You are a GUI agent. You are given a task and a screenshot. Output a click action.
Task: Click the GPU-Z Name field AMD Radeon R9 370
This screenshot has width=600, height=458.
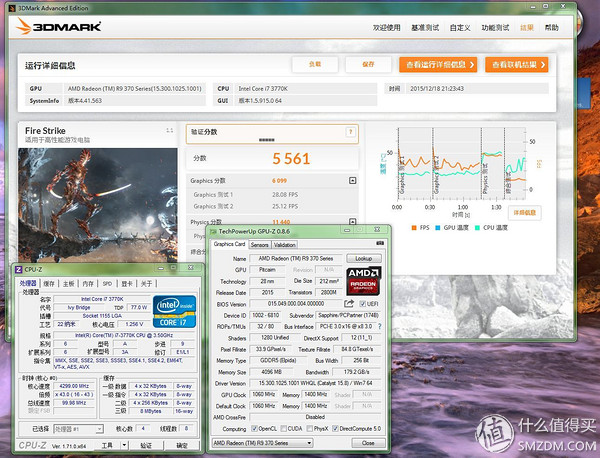[296, 259]
